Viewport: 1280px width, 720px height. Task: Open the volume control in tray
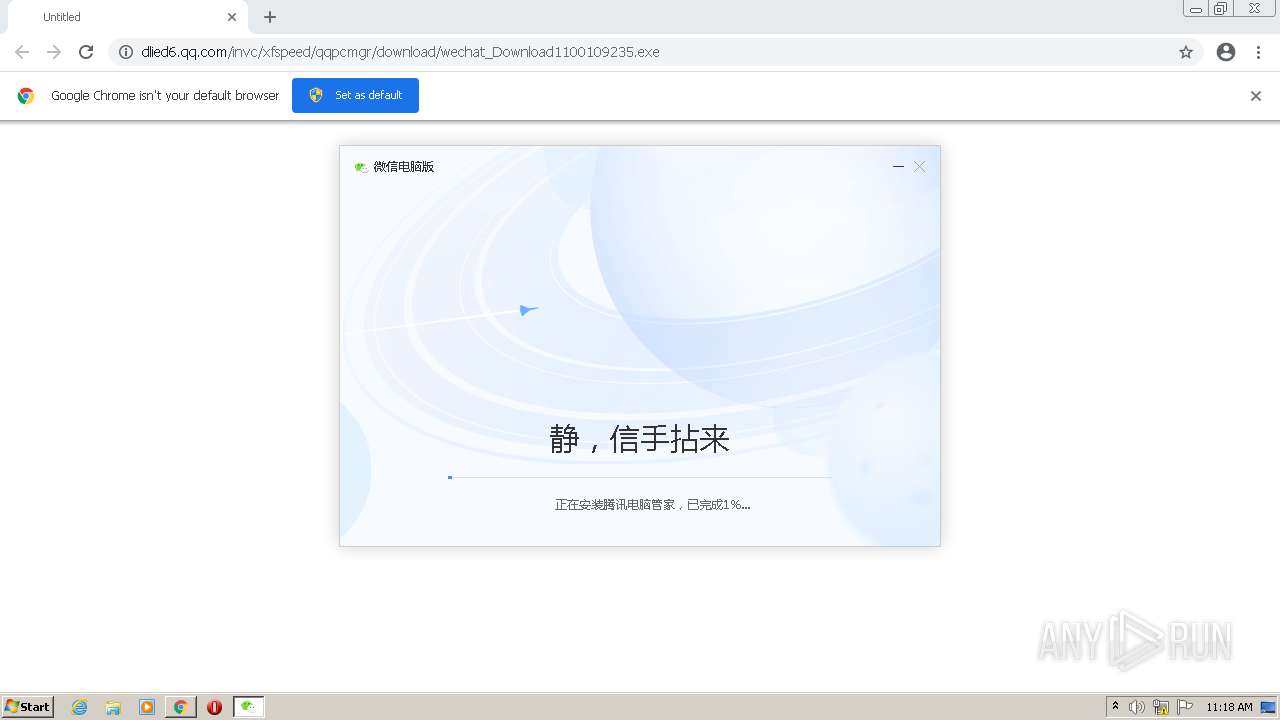click(1137, 707)
